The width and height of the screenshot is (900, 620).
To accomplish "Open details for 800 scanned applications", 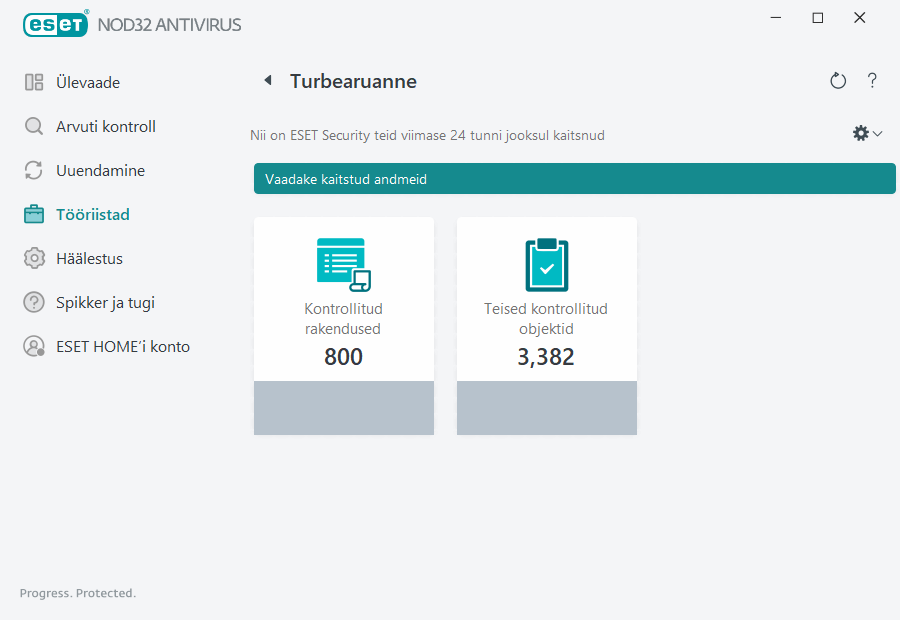I will (343, 355).
